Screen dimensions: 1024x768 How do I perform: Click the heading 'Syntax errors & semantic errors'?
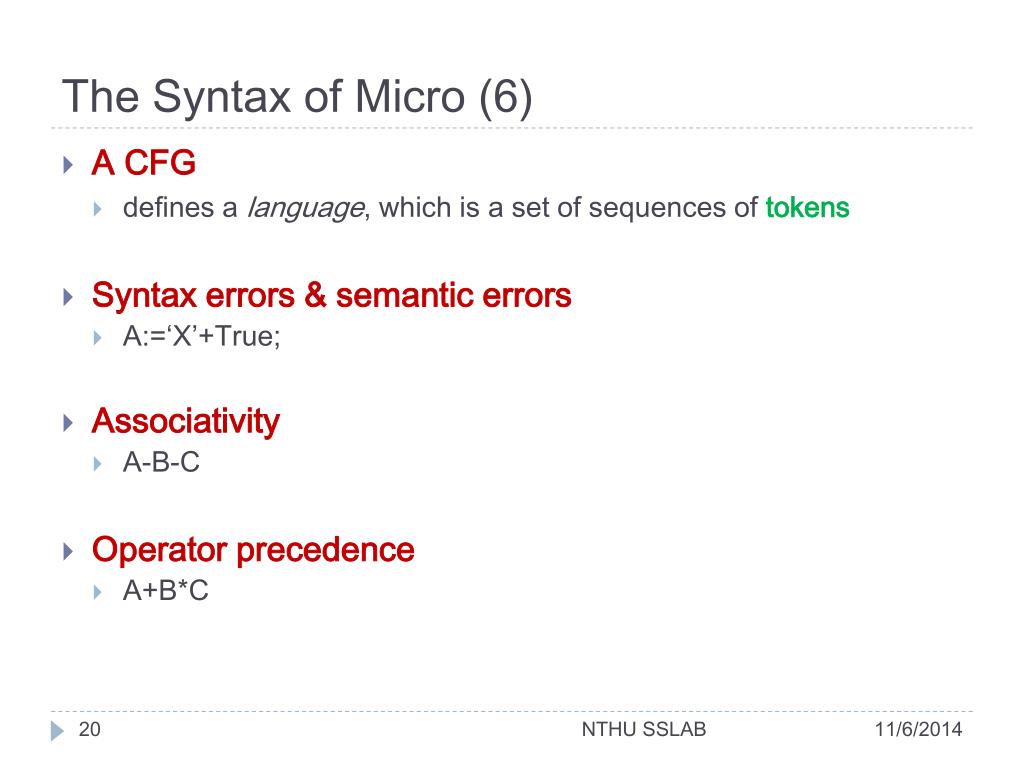coord(332,295)
